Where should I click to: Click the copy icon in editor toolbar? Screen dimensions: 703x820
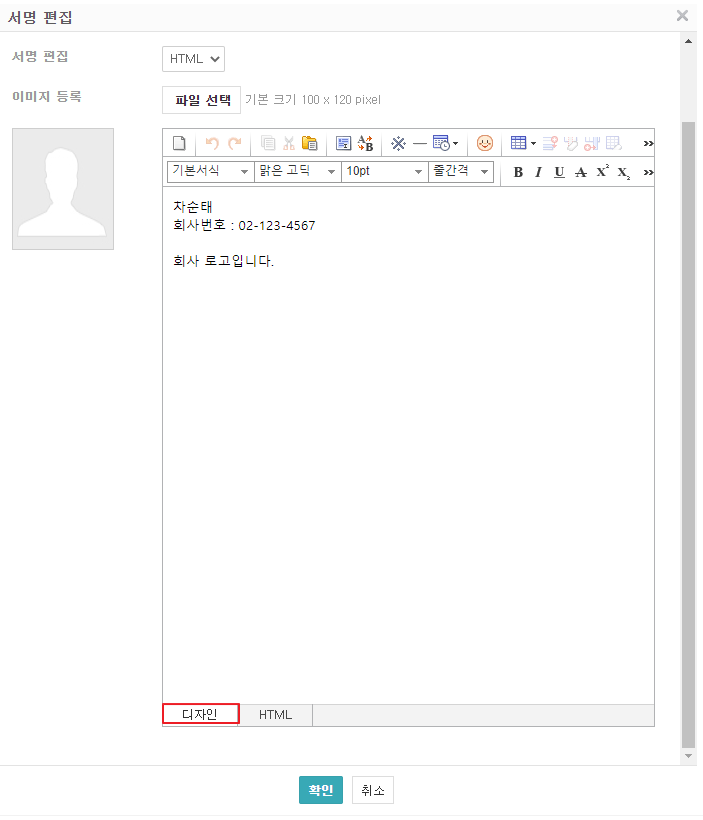click(268, 143)
